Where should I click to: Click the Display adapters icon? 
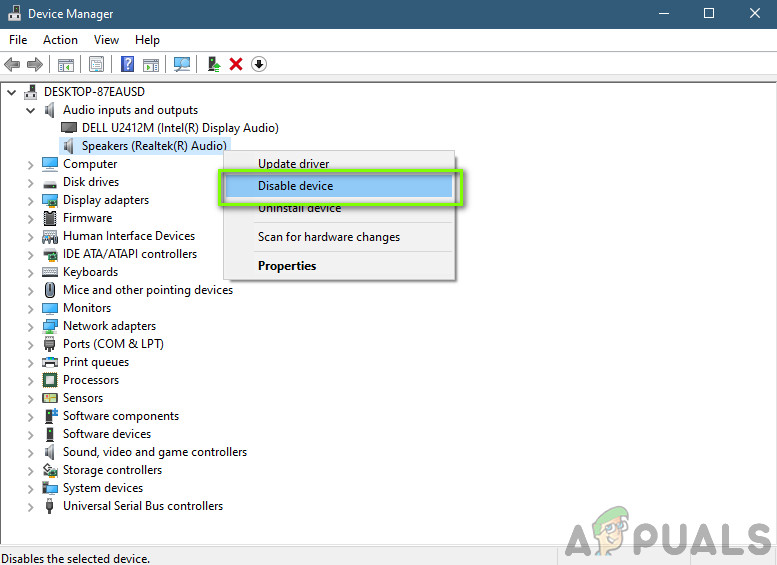pyautogui.click(x=50, y=200)
